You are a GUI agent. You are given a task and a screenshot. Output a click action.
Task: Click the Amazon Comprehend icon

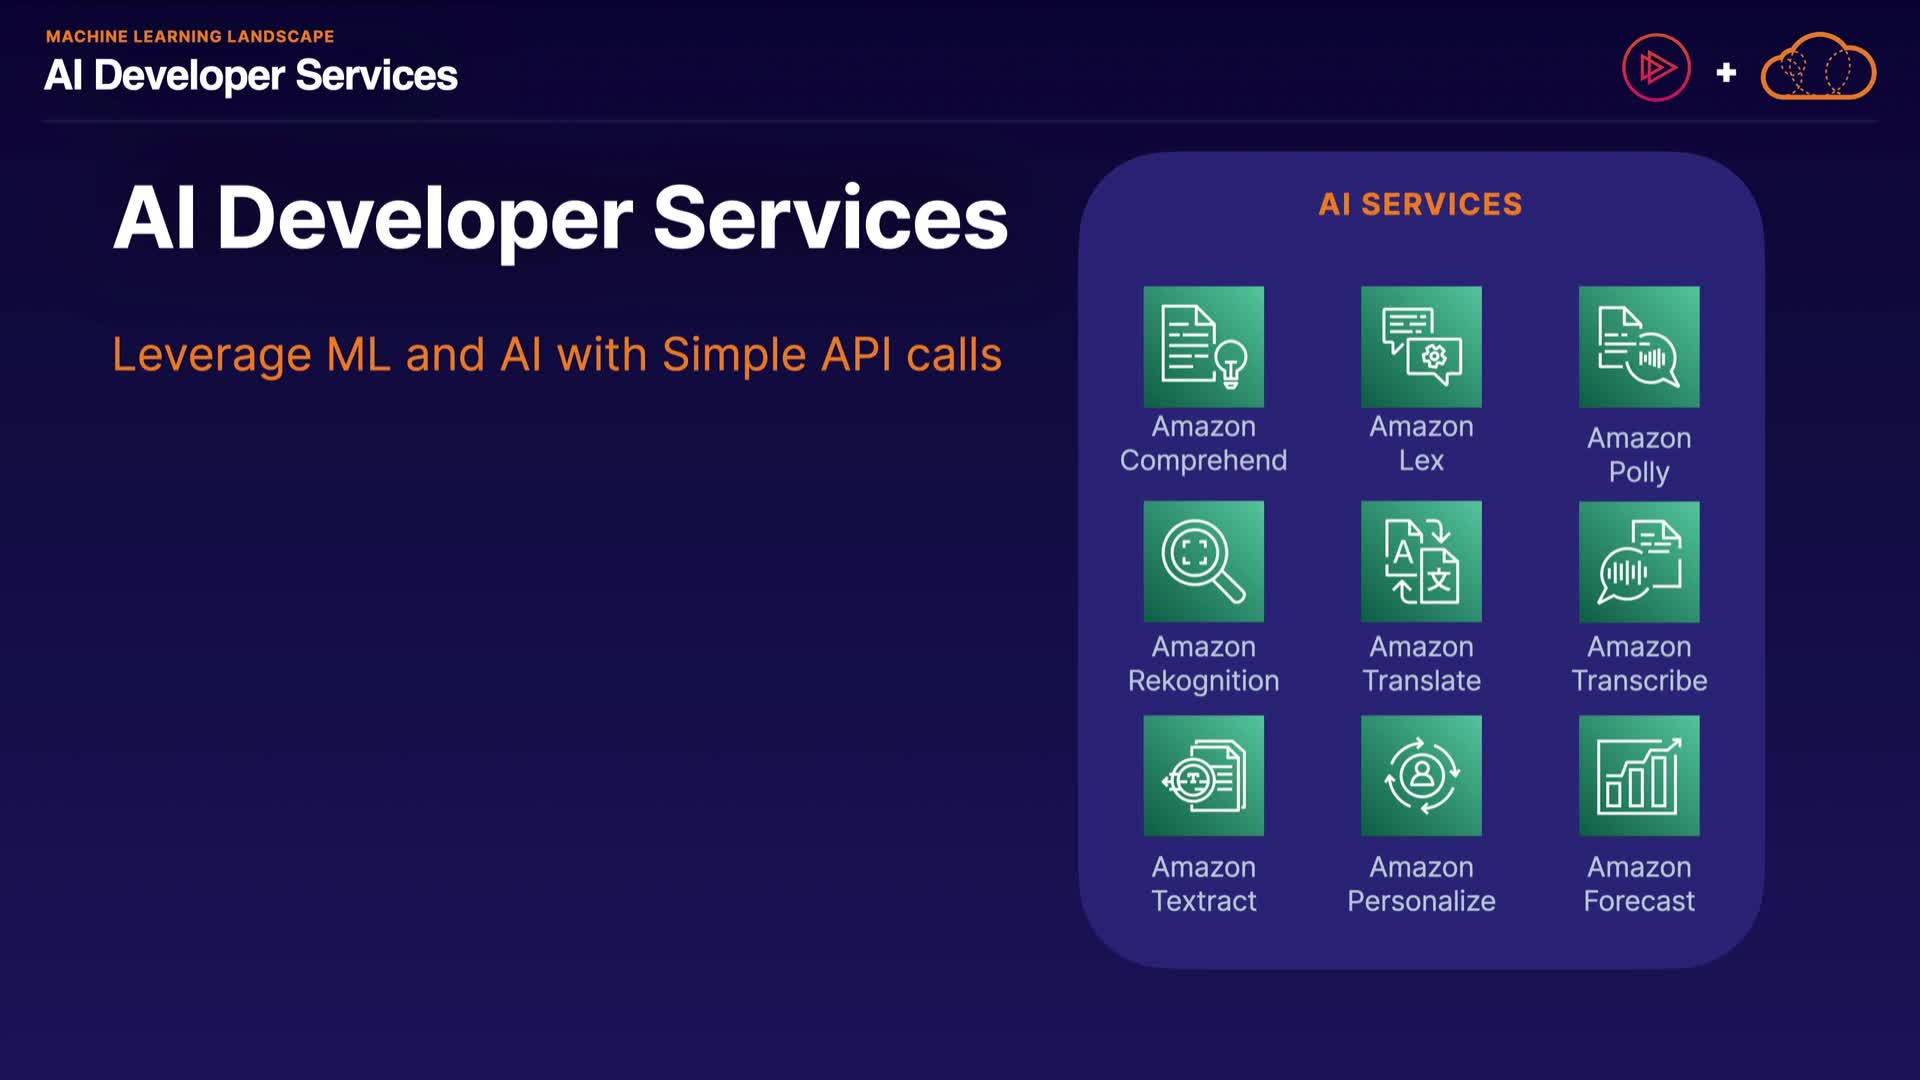coord(1203,347)
